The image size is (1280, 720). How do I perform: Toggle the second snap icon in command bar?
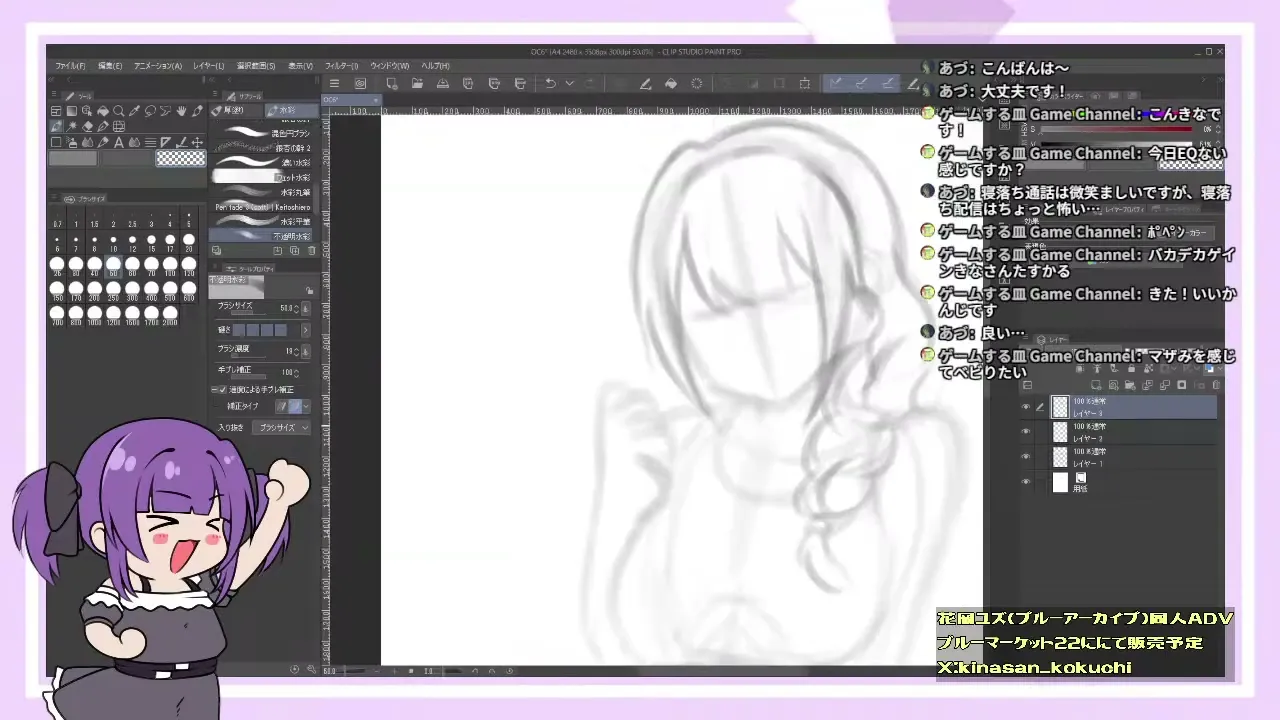coord(860,84)
